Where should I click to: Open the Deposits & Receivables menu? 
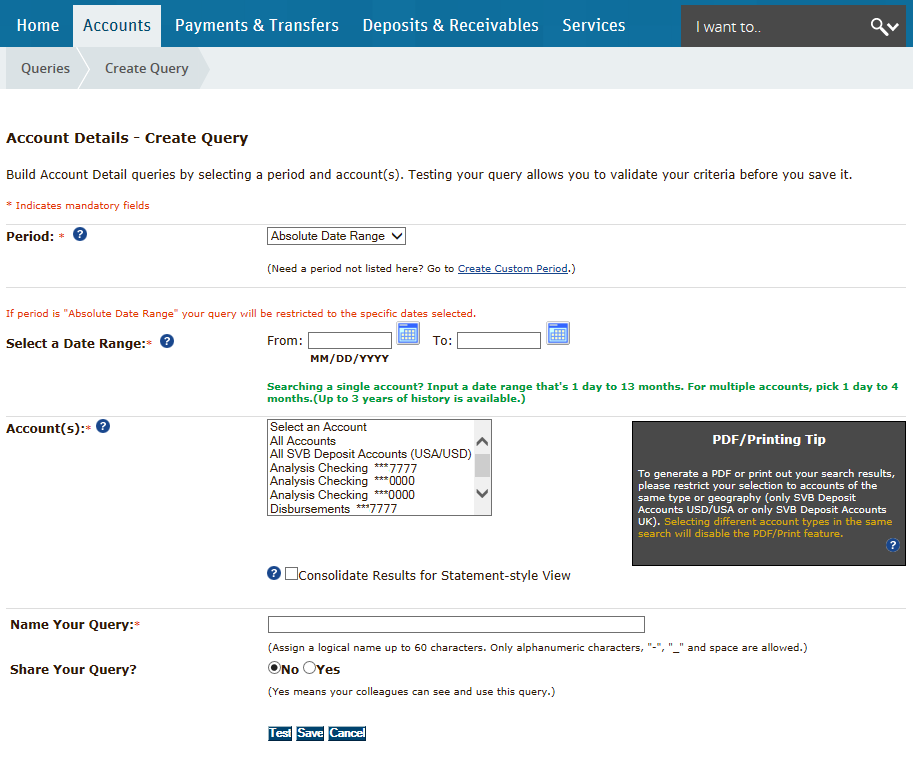(x=450, y=26)
